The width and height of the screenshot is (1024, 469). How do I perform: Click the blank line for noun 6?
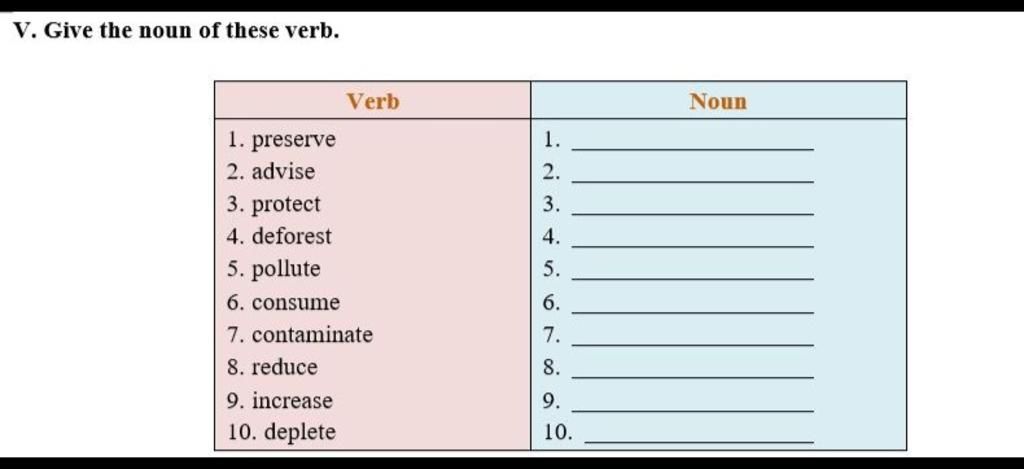(x=692, y=312)
